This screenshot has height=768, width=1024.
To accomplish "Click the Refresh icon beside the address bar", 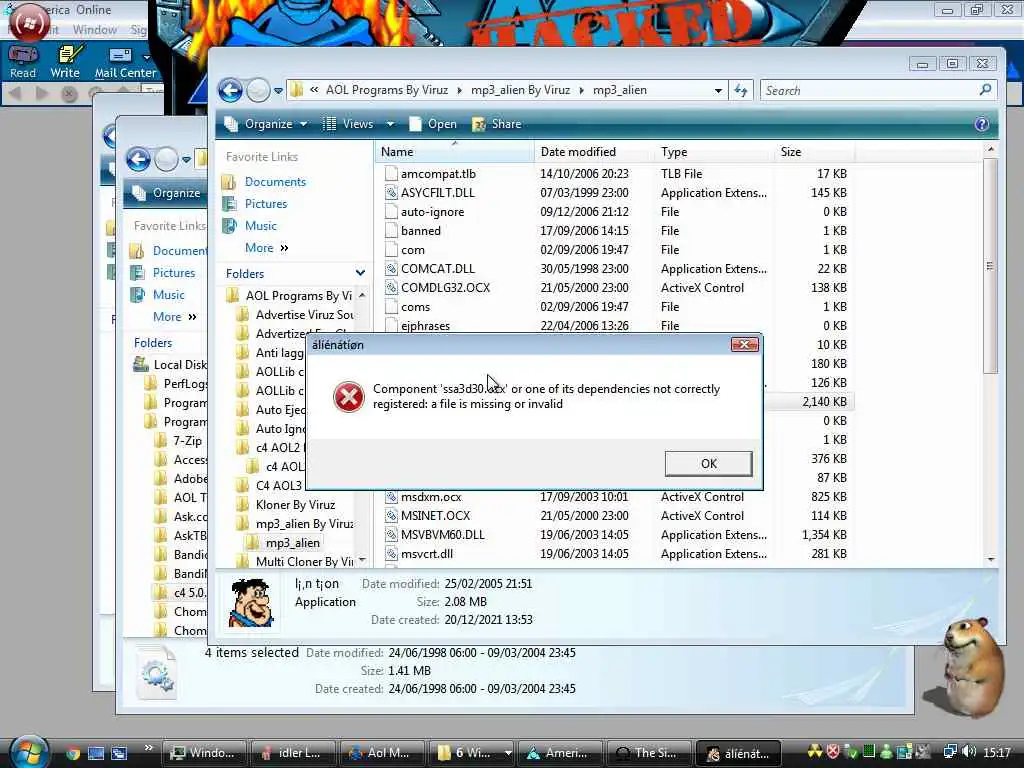I will [741, 90].
